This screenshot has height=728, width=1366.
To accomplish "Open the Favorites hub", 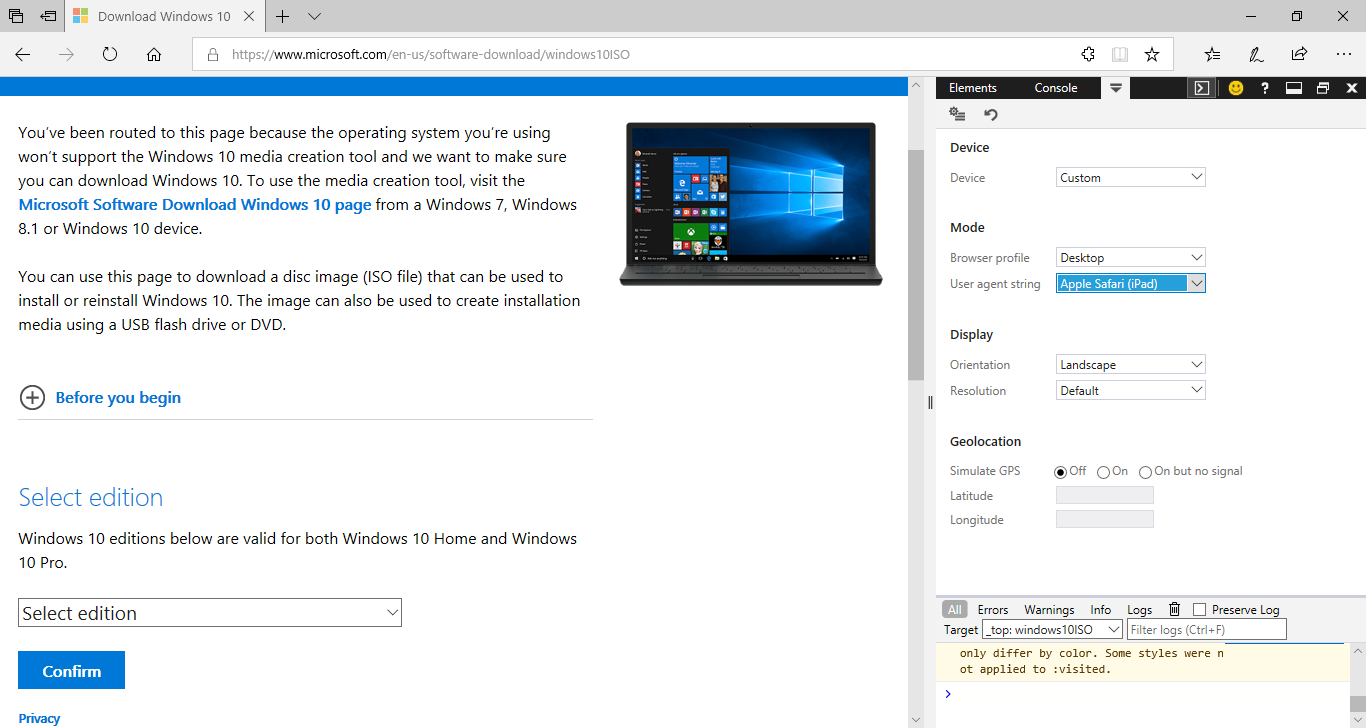I will (x=1212, y=55).
